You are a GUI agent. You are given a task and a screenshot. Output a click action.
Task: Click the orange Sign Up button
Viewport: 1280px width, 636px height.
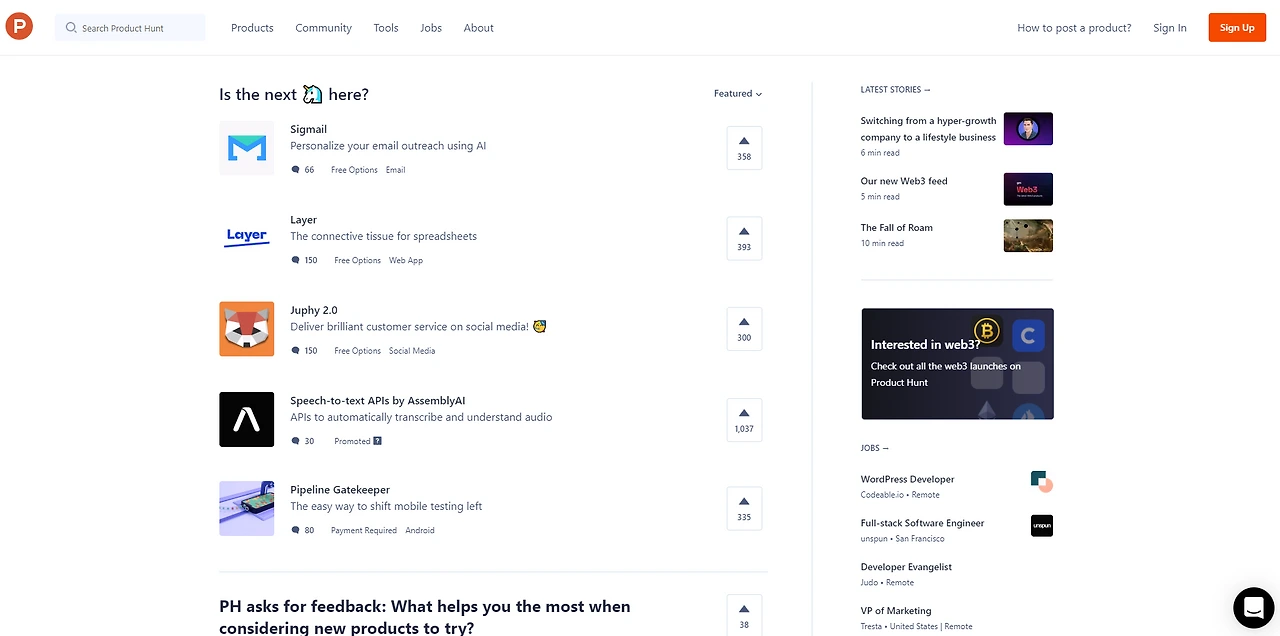pyautogui.click(x=1237, y=28)
